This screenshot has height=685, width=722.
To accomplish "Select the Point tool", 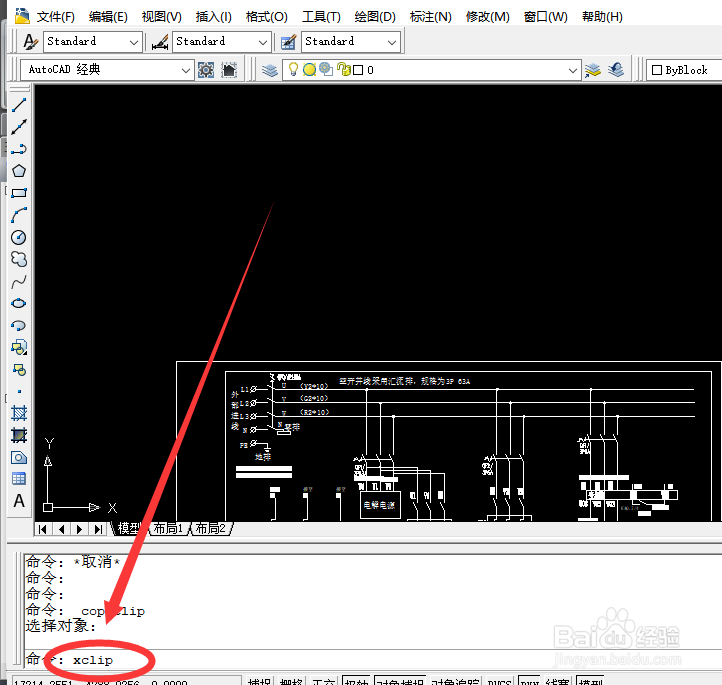I will (x=19, y=392).
